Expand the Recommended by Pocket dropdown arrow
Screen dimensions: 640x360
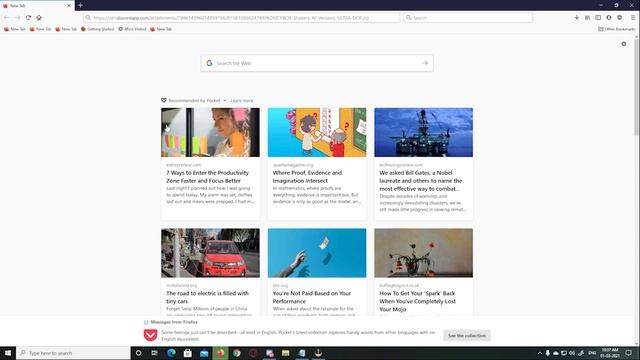[224, 100]
